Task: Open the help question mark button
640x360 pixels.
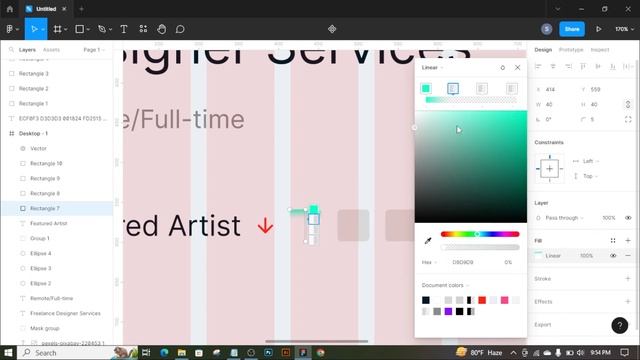Action: 620,325
